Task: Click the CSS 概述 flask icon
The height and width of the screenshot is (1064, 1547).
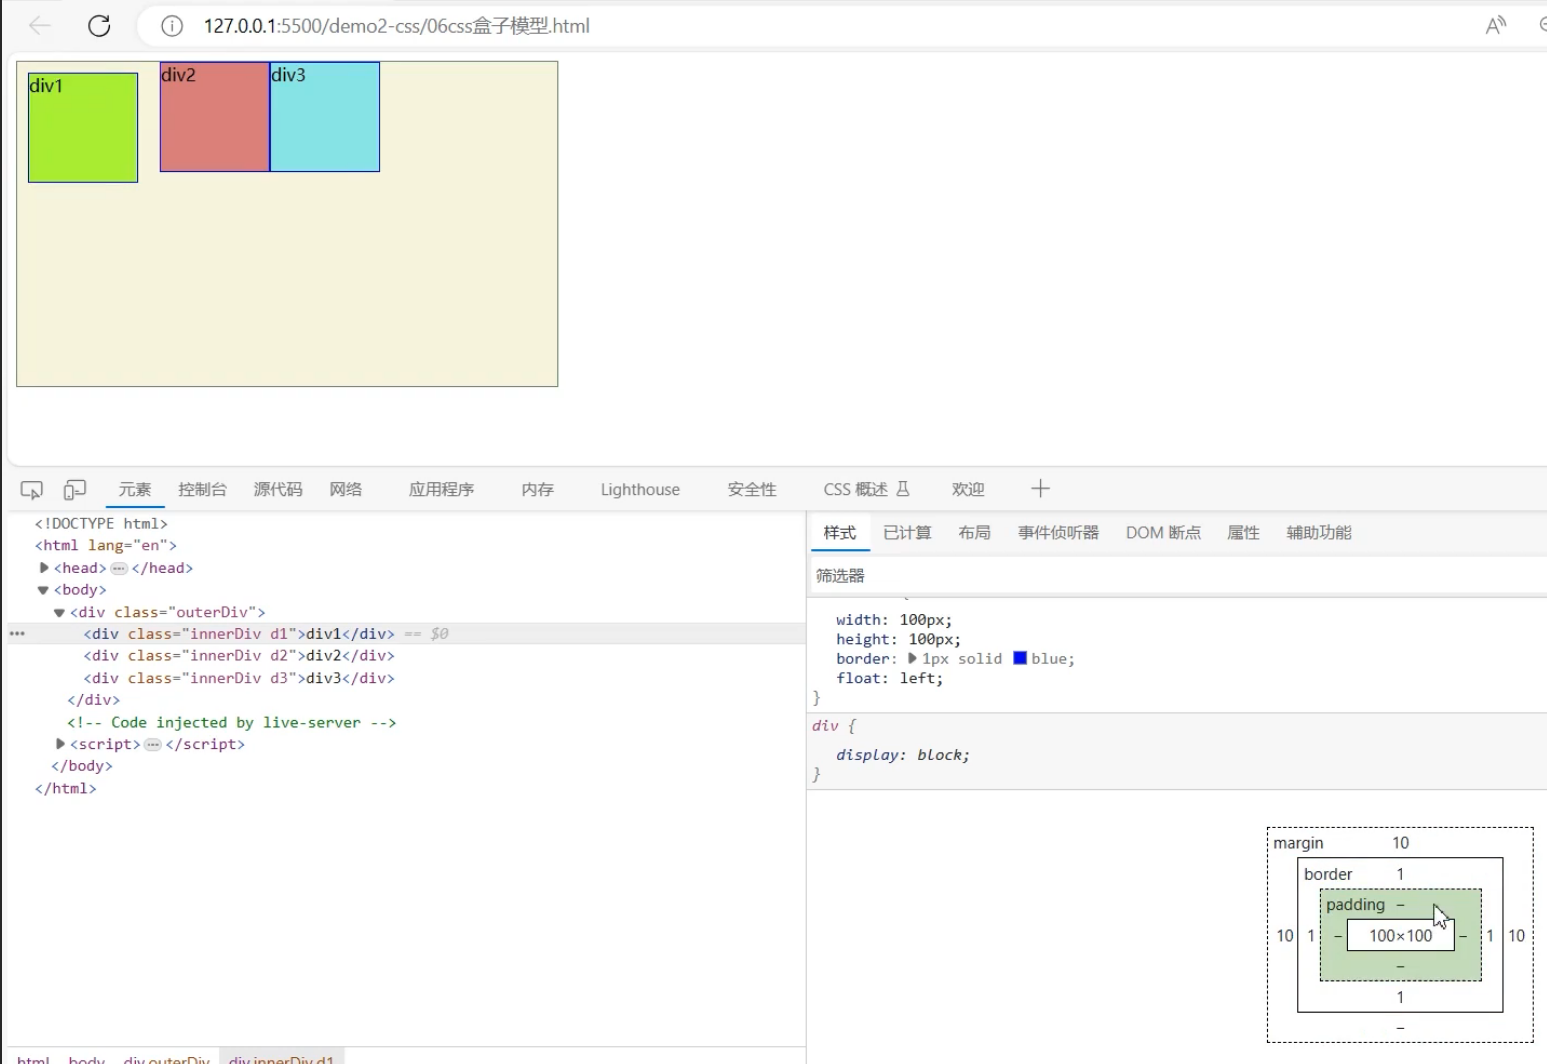Action: point(903,489)
